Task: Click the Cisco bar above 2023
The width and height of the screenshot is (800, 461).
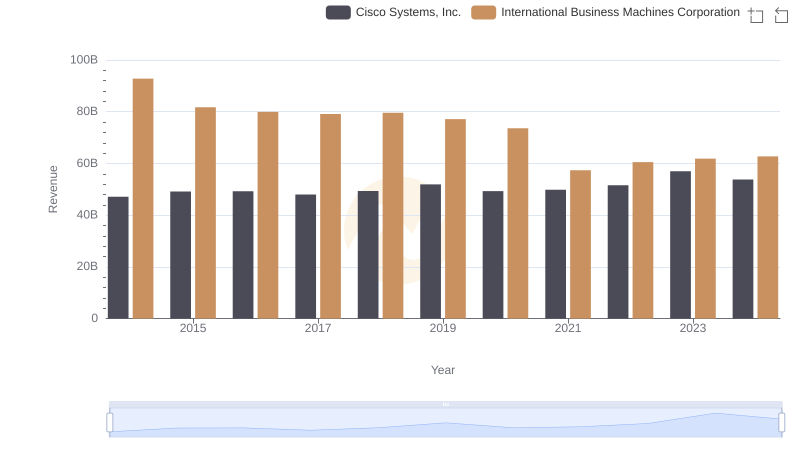Action: 680,245
